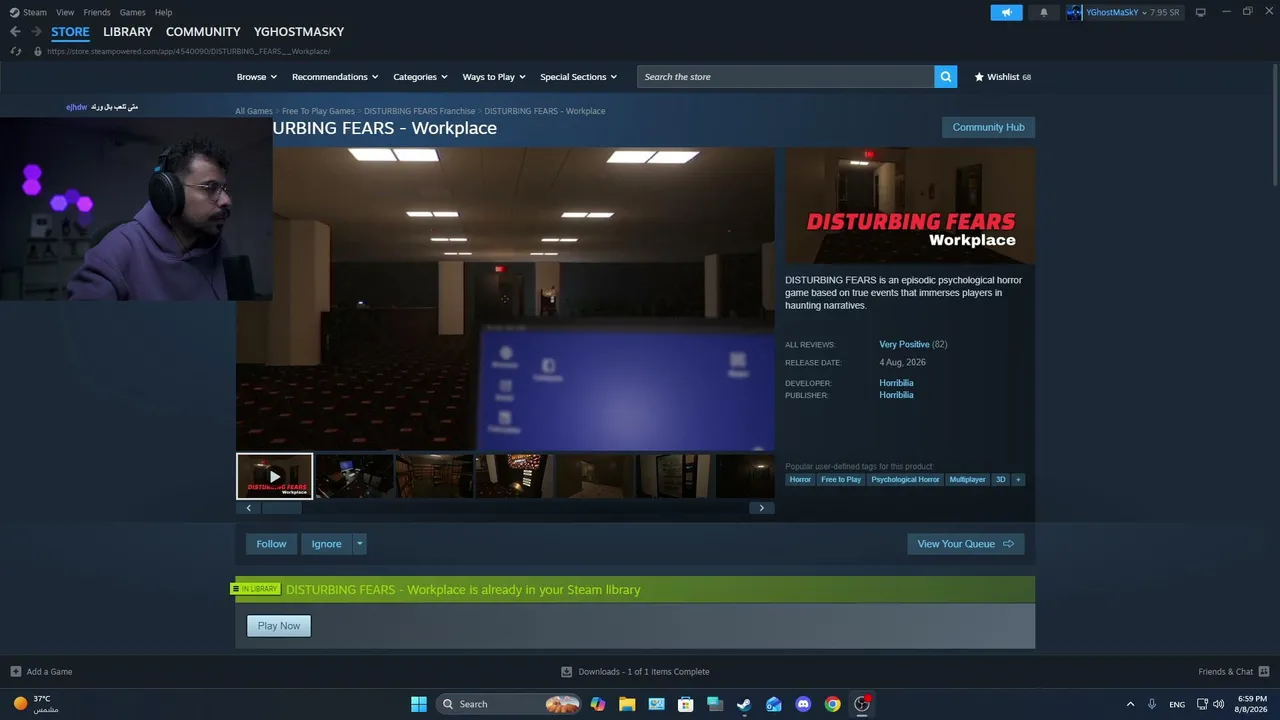
Task: Click the megaphone announcements button
Action: pyautogui.click(x=1006, y=12)
